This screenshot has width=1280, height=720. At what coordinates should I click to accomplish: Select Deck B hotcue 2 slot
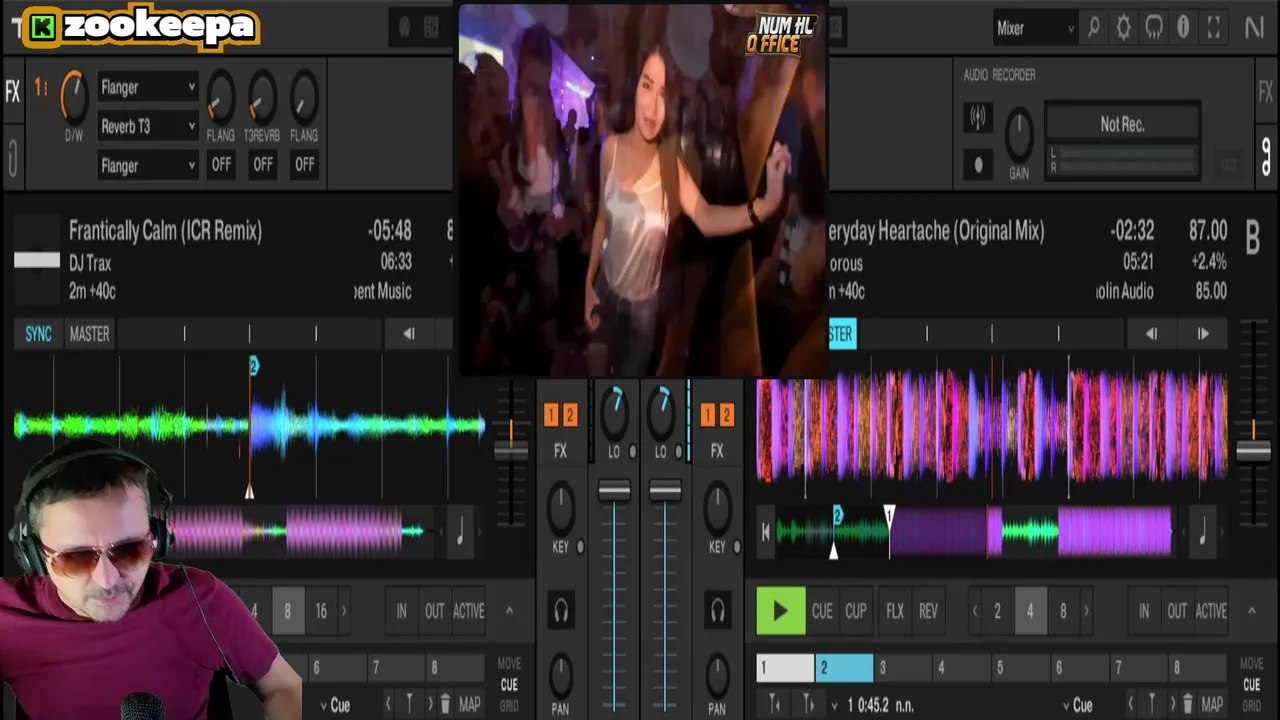point(844,668)
